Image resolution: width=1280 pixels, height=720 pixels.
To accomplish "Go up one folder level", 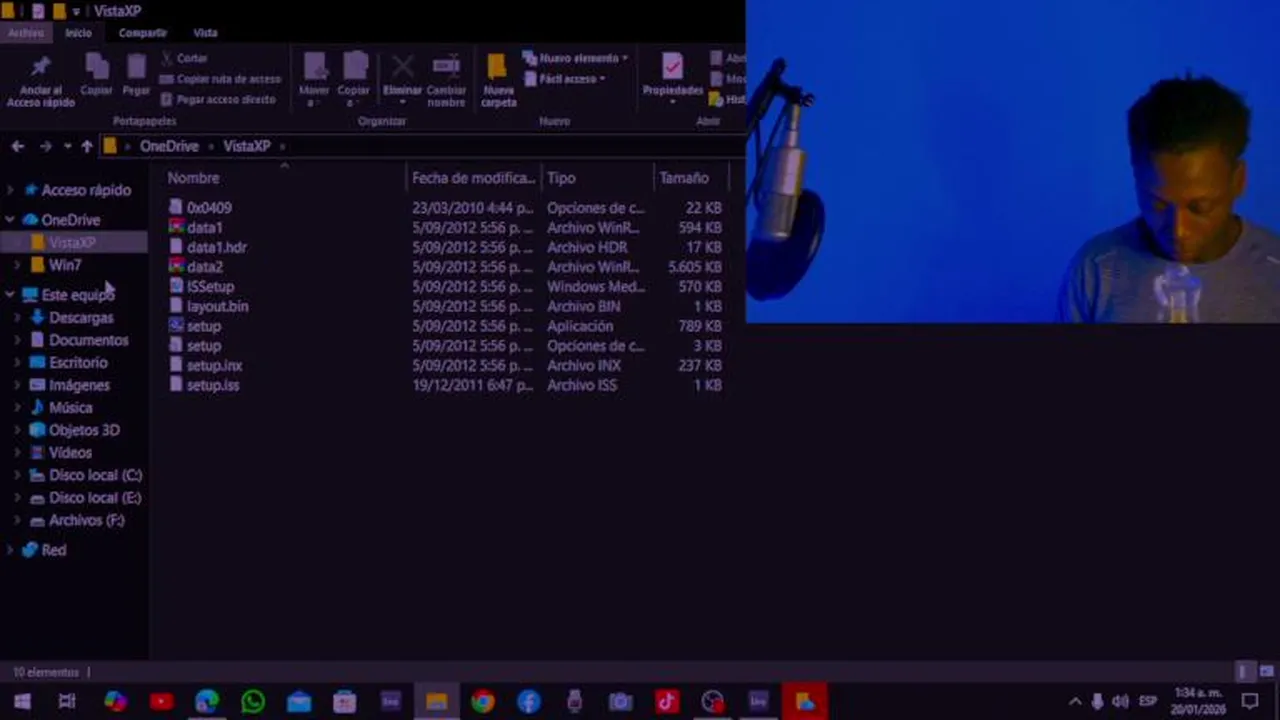I will pos(87,146).
